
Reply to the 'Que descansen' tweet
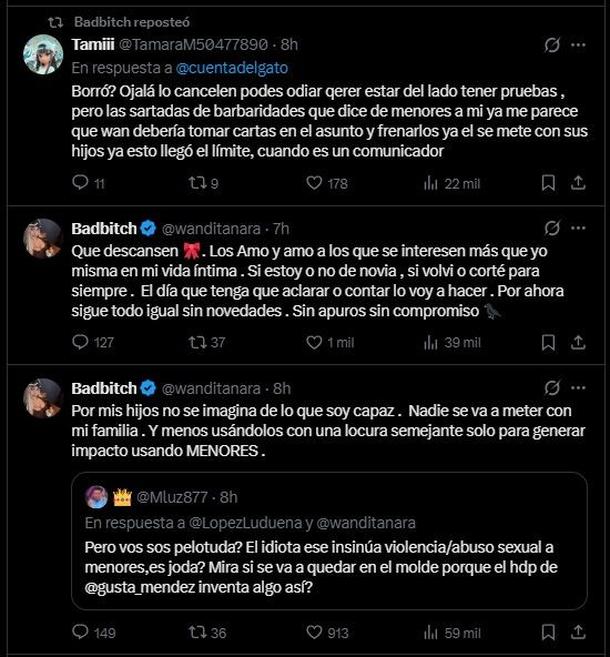point(82,342)
